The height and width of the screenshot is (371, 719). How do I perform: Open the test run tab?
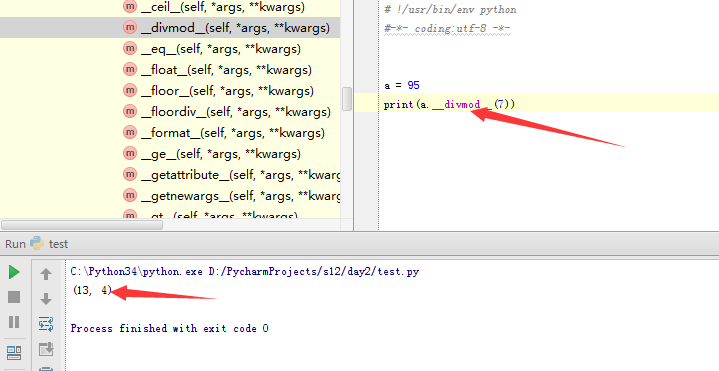pyautogui.click(x=58, y=244)
